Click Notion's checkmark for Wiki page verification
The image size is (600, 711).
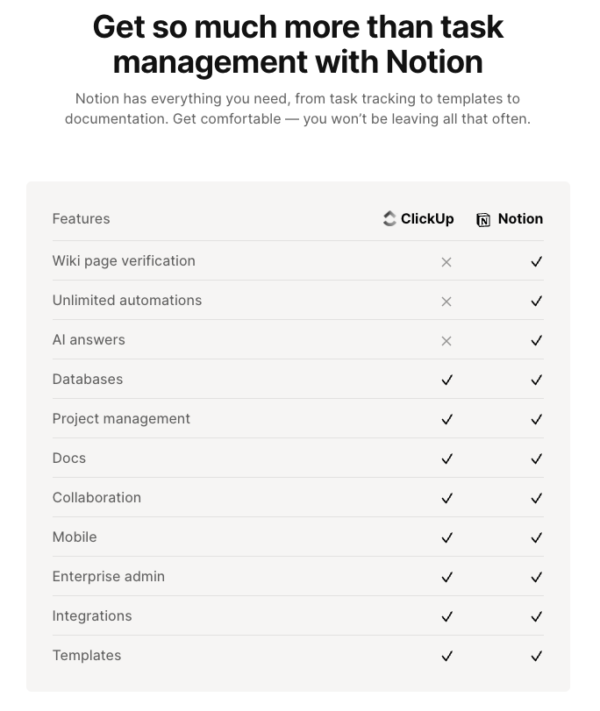537,262
